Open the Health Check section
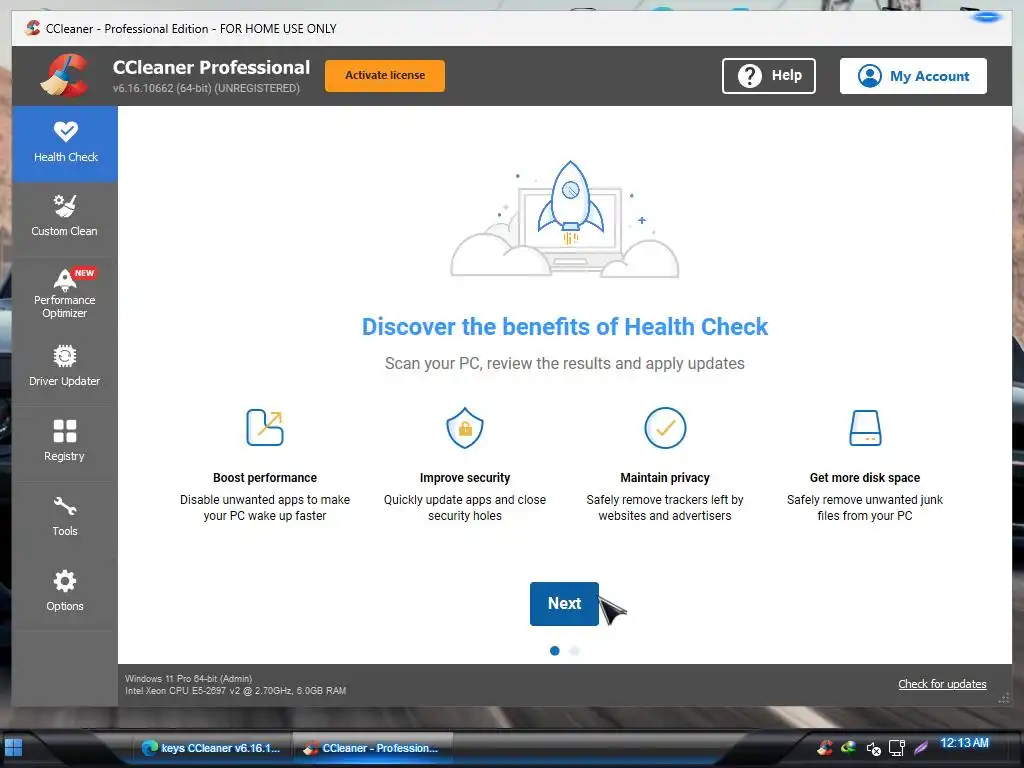This screenshot has height=768, width=1024. point(65,143)
